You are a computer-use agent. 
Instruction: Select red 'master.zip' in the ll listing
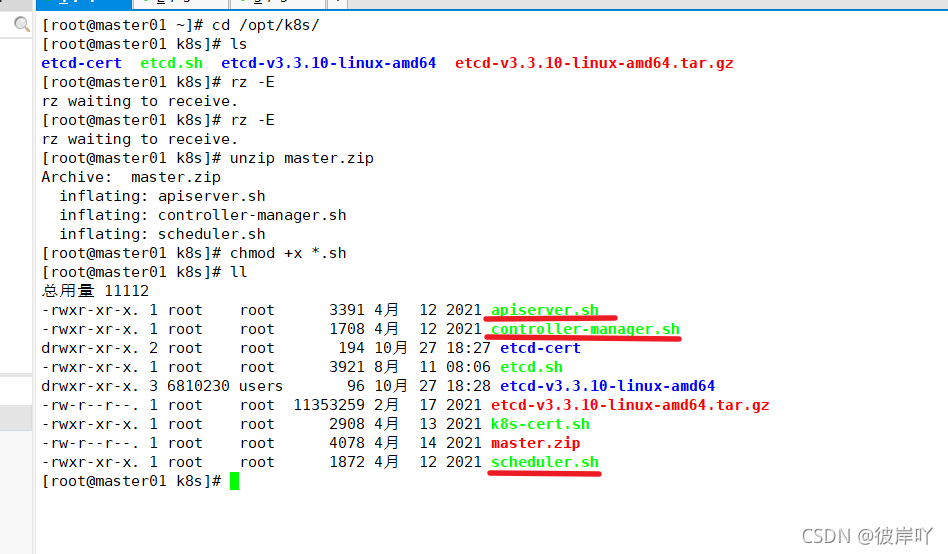[536, 443]
